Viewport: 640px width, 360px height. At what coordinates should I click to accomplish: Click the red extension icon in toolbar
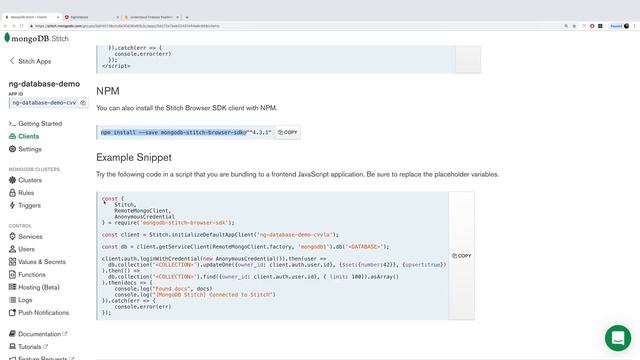point(592,26)
